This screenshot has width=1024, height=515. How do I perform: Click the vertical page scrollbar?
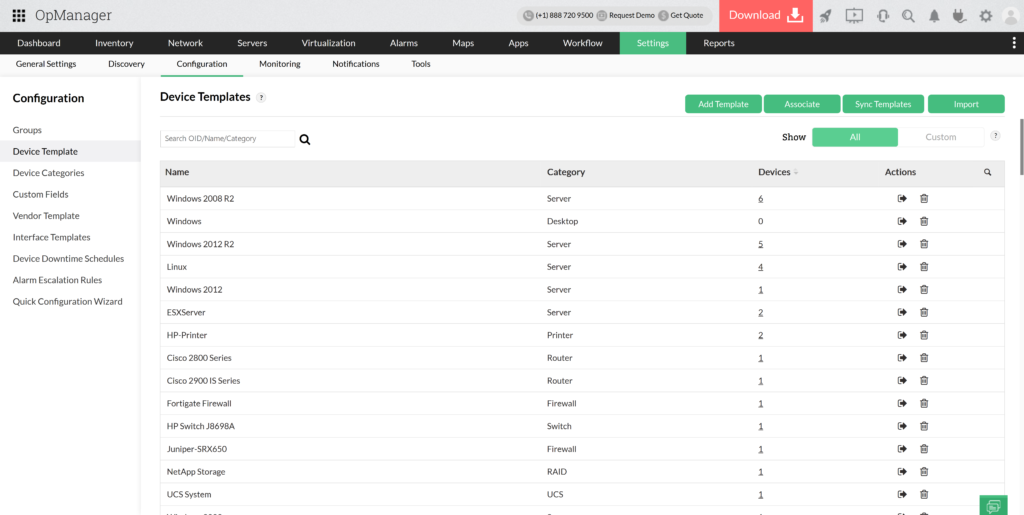tap(1019, 140)
